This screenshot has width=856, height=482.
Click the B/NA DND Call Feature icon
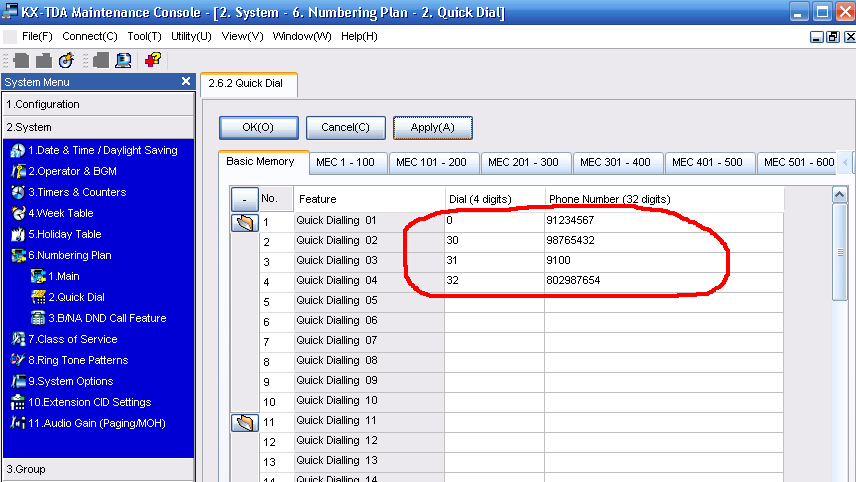38,318
